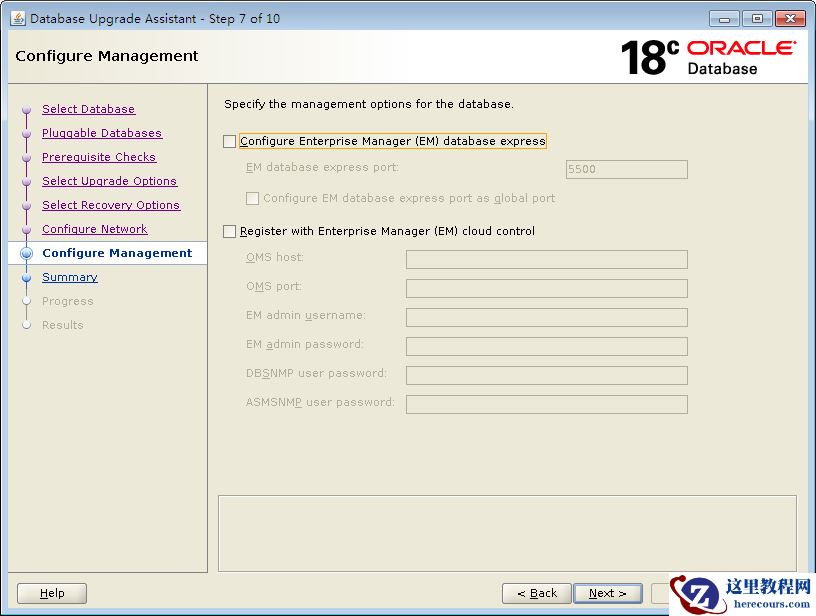Click the EM database express port field
Image resolution: width=816 pixels, height=616 pixels.
pos(627,169)
